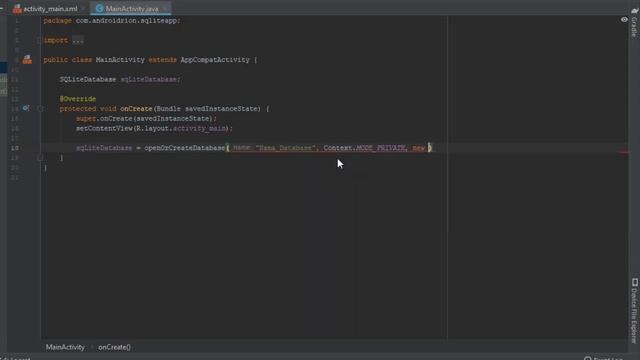Click the AppCompatActivity class name
Screen dimensions: 640x360
coord(215,60)
